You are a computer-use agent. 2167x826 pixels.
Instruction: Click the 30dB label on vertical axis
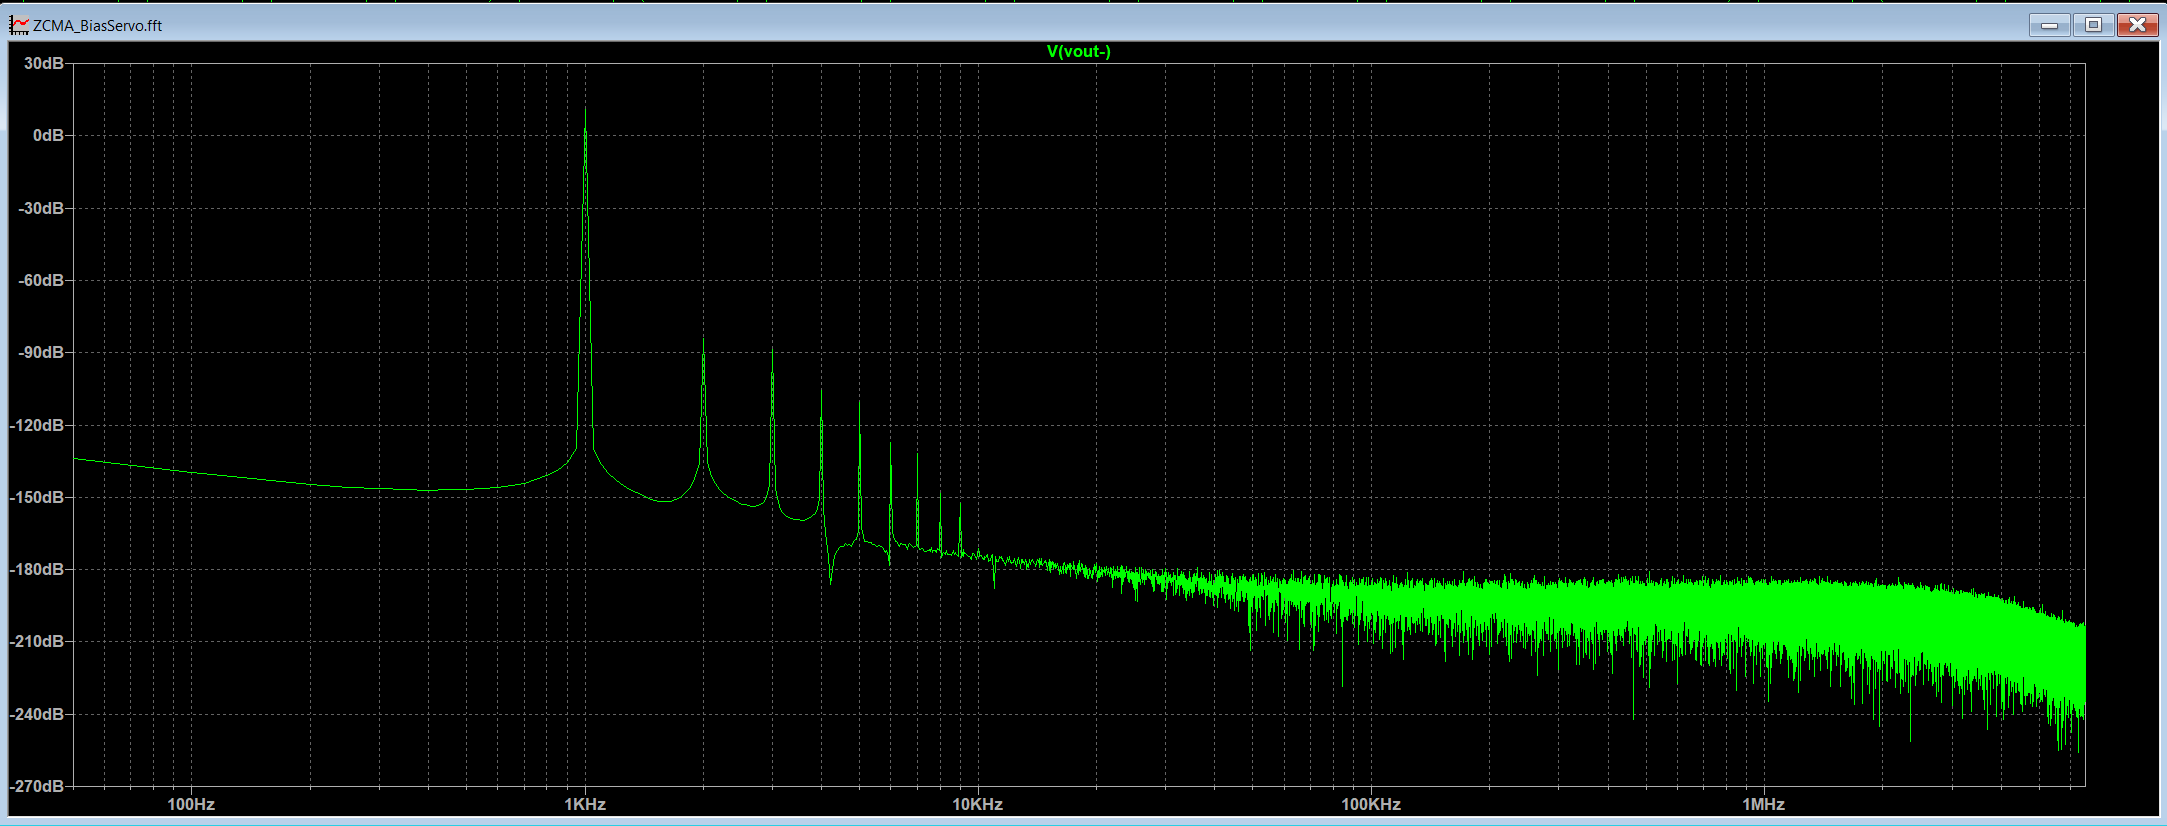pyautogui.click(x=44, y=63)
